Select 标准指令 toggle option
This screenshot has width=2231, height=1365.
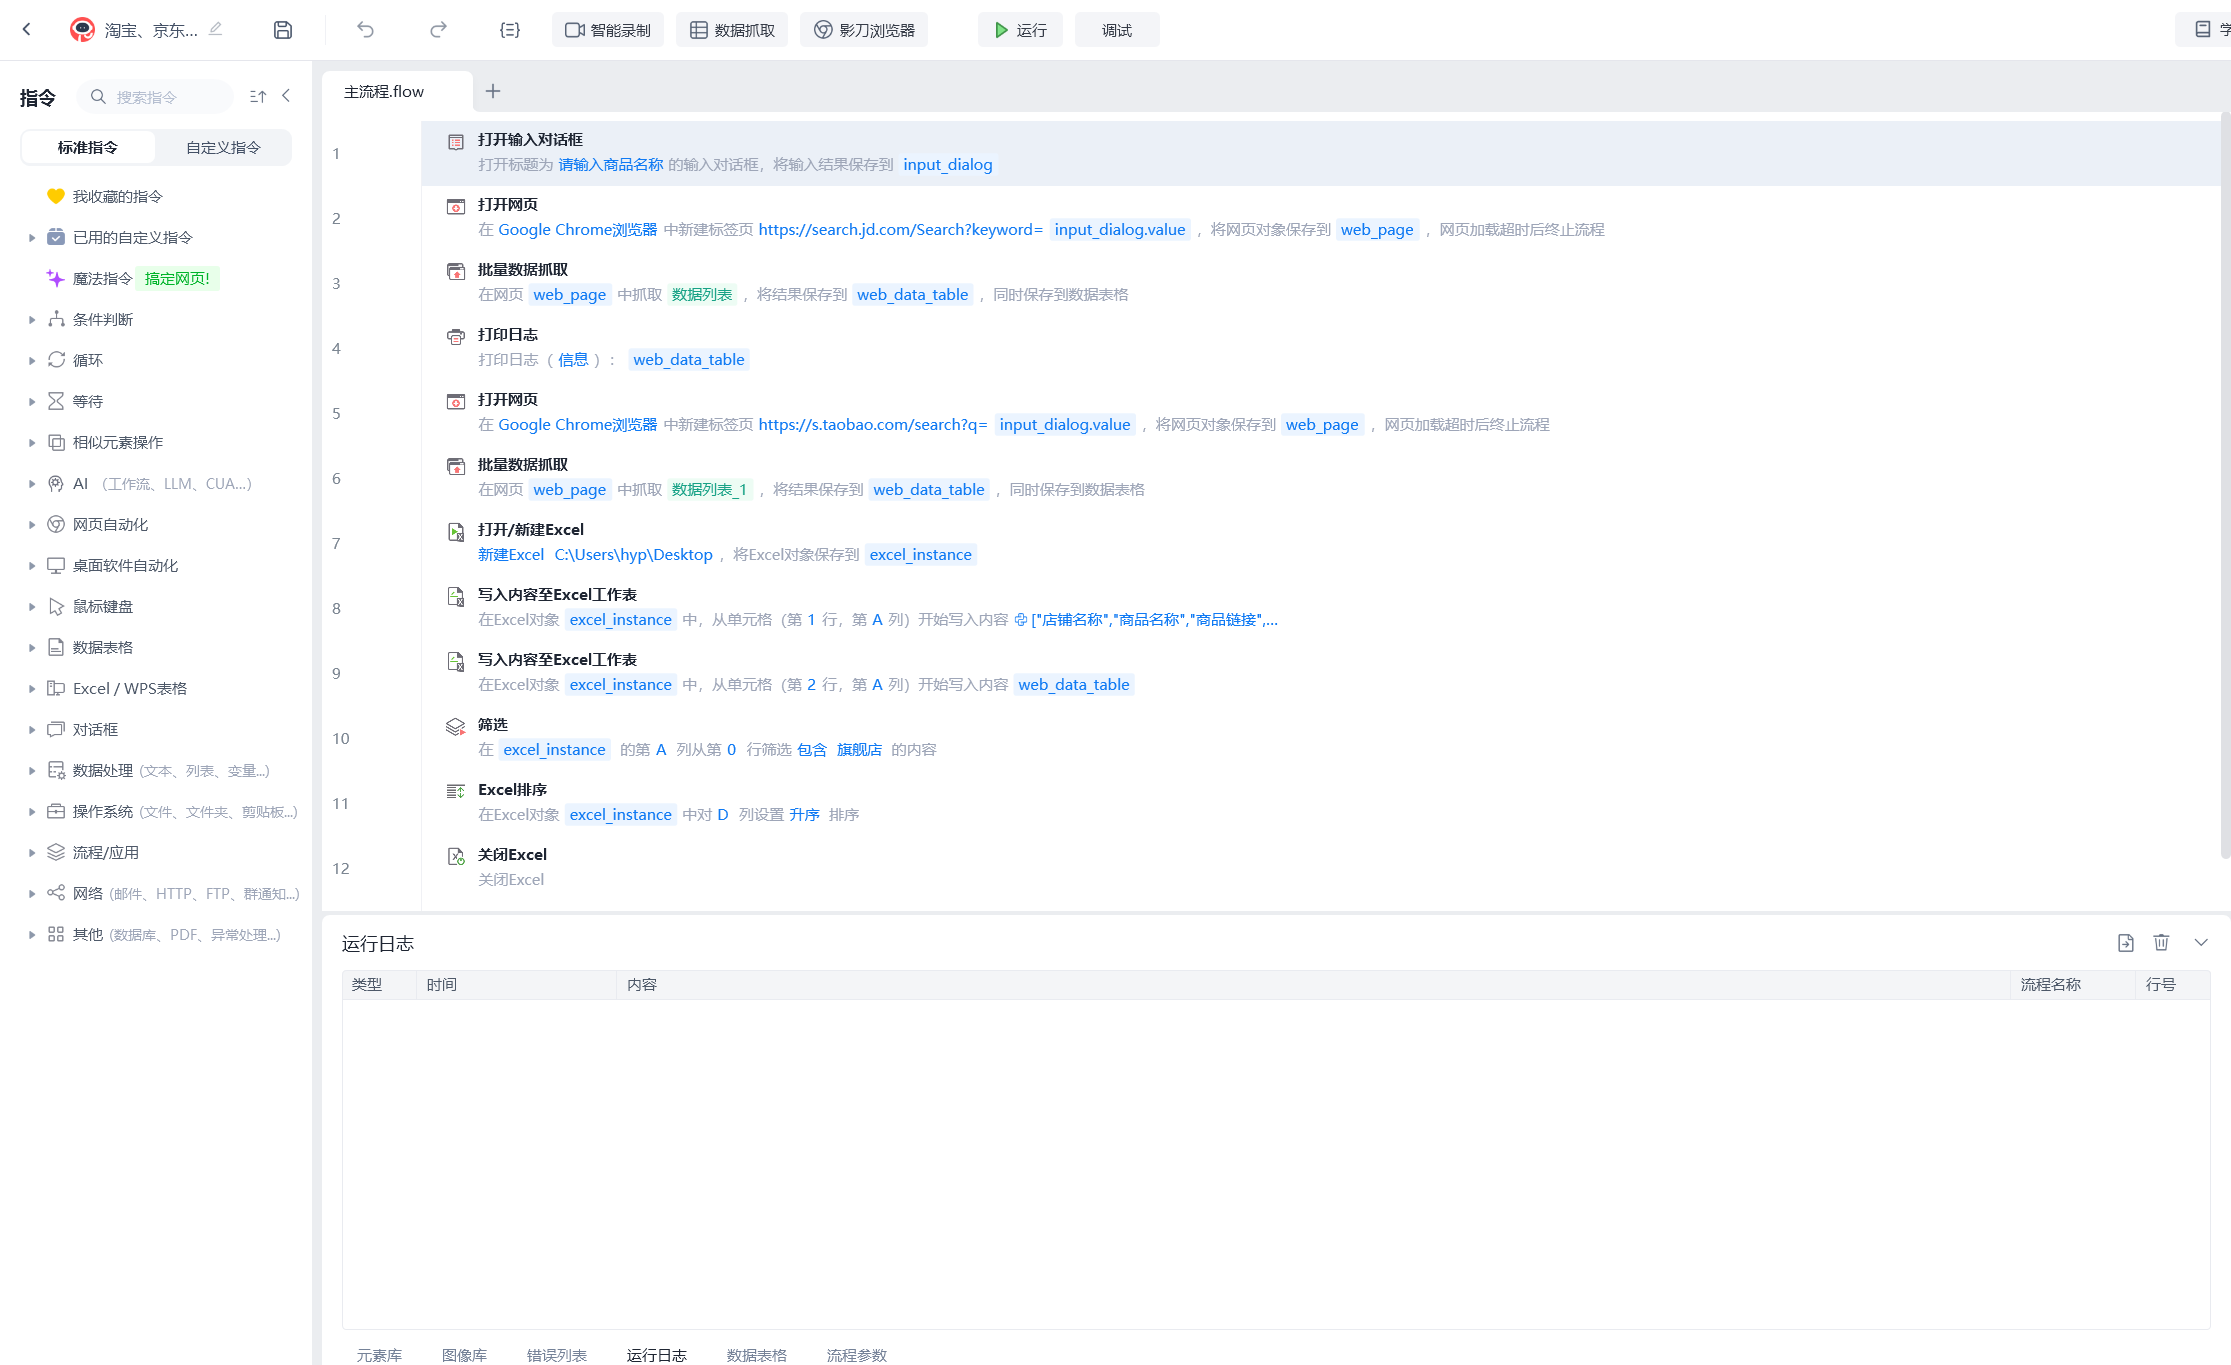point(88,147)
